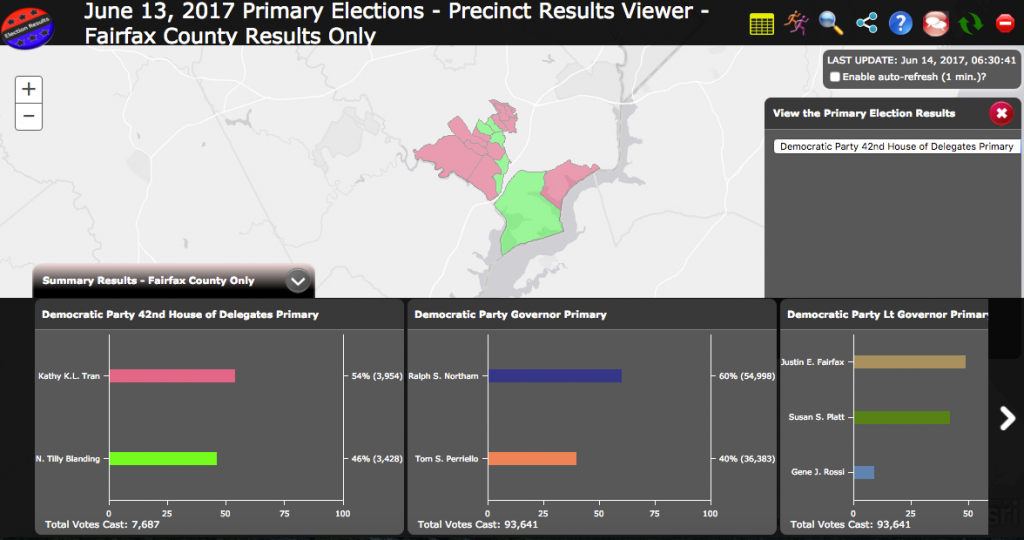Viewport: 1024px width, 540px height.
Task: Close the View Primary Election Results panel
Action: coord(1001,113)
